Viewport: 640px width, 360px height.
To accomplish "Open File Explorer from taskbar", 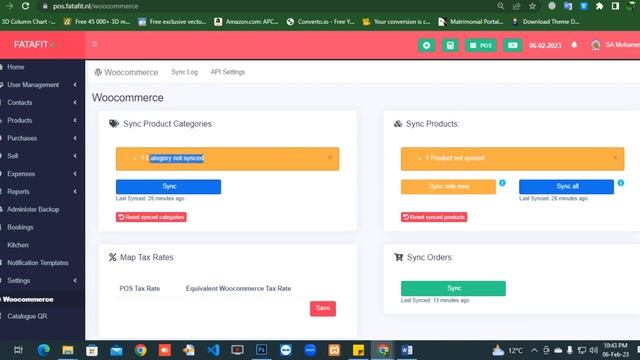I will (68, 350).
